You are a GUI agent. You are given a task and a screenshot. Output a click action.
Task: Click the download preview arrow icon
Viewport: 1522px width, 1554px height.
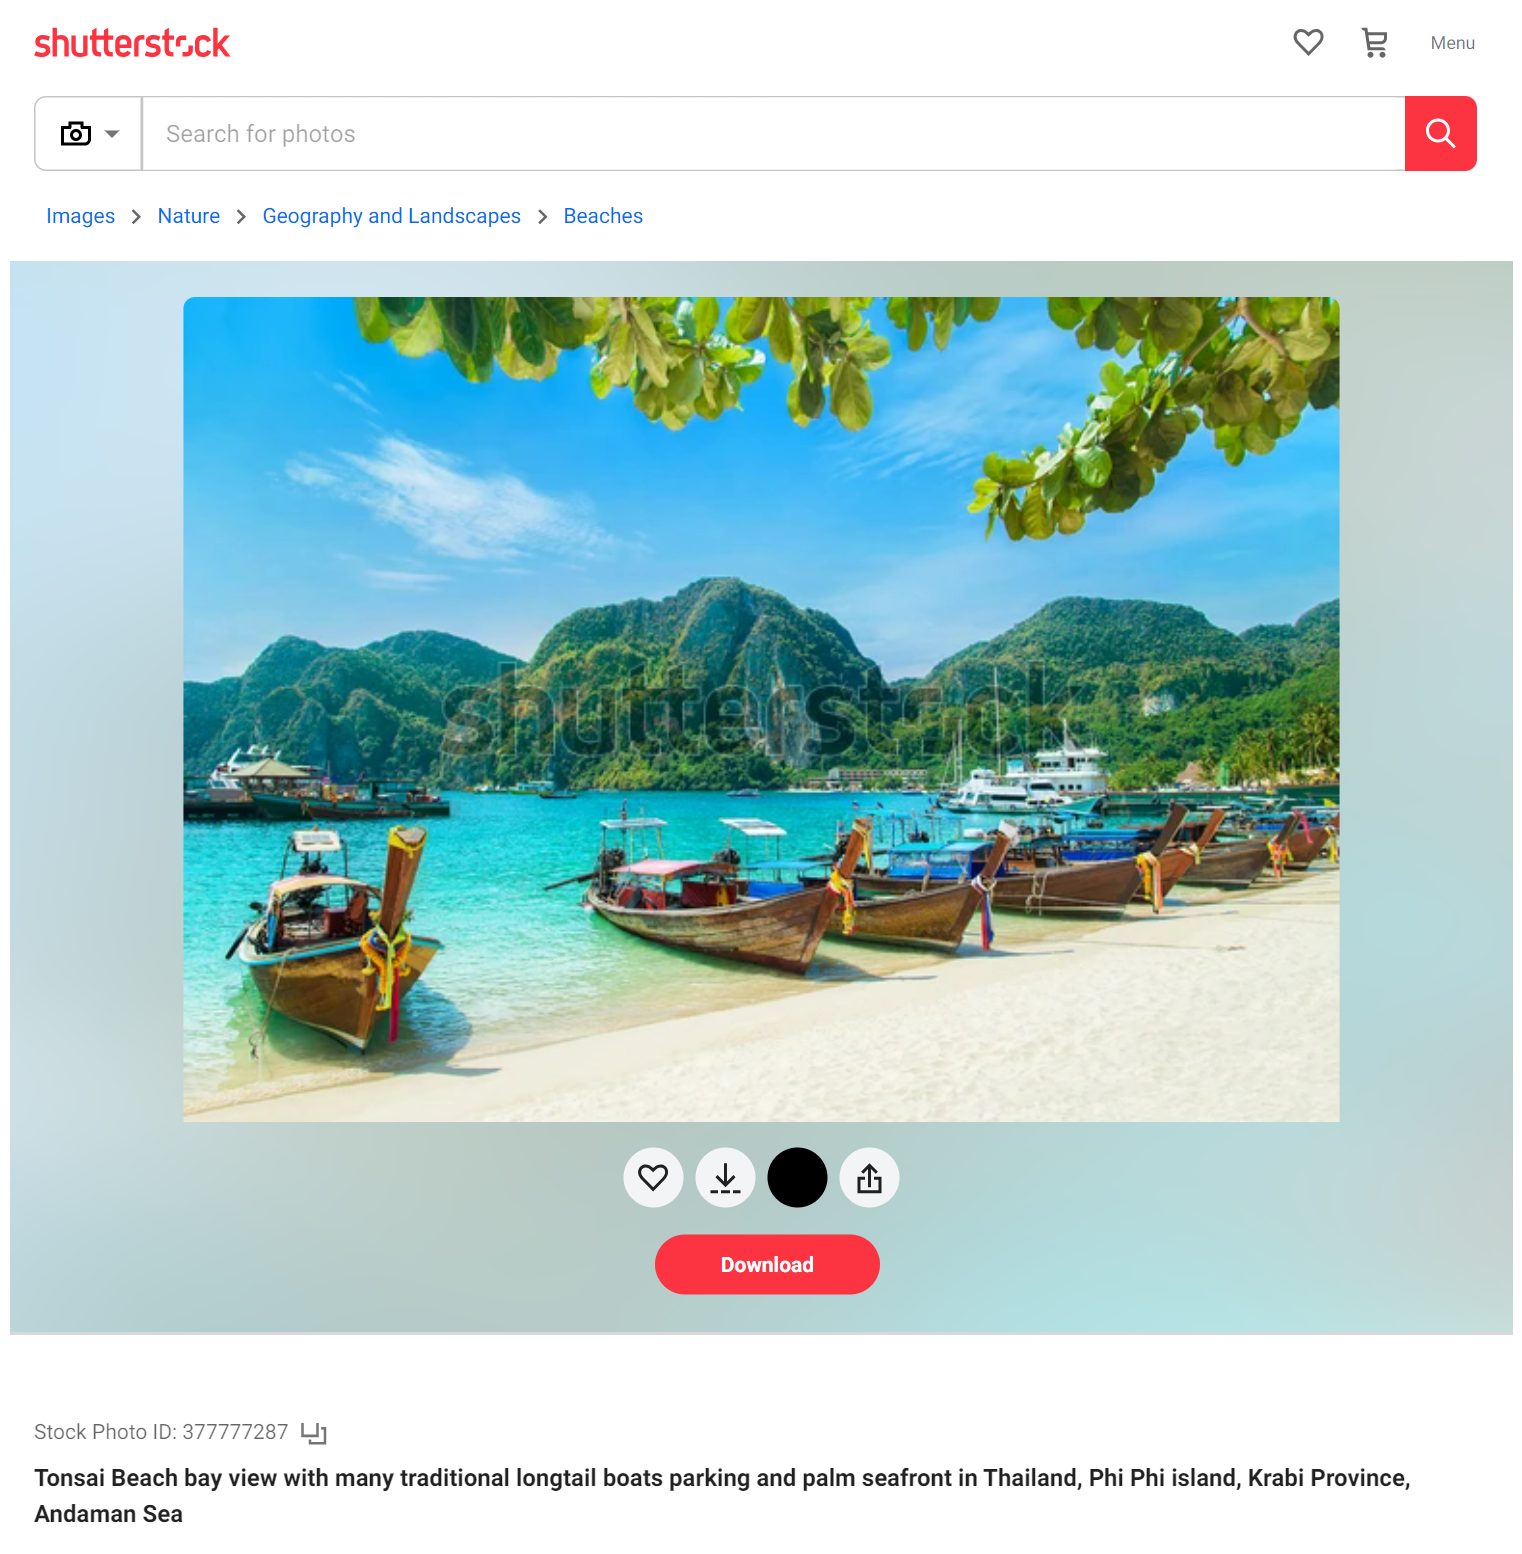pos(725,1177)
